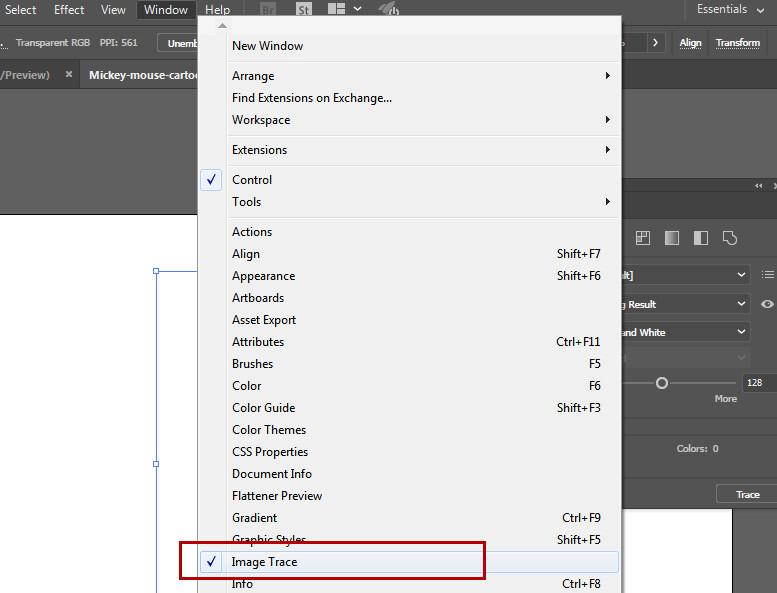777x593 pixels.
Task: Click the Adobe Stock icon
Action: (x=302, y=10)
